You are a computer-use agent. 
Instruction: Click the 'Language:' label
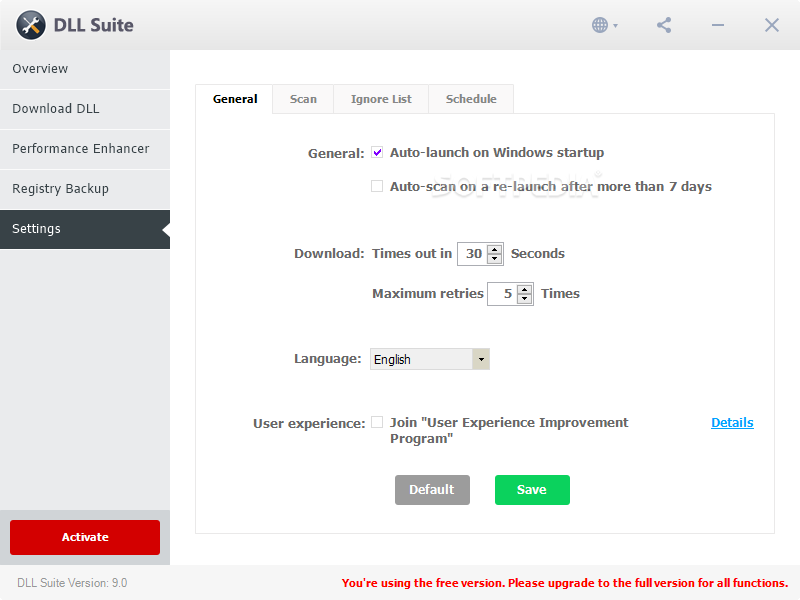pyautogui.click(x=328, y=359)
